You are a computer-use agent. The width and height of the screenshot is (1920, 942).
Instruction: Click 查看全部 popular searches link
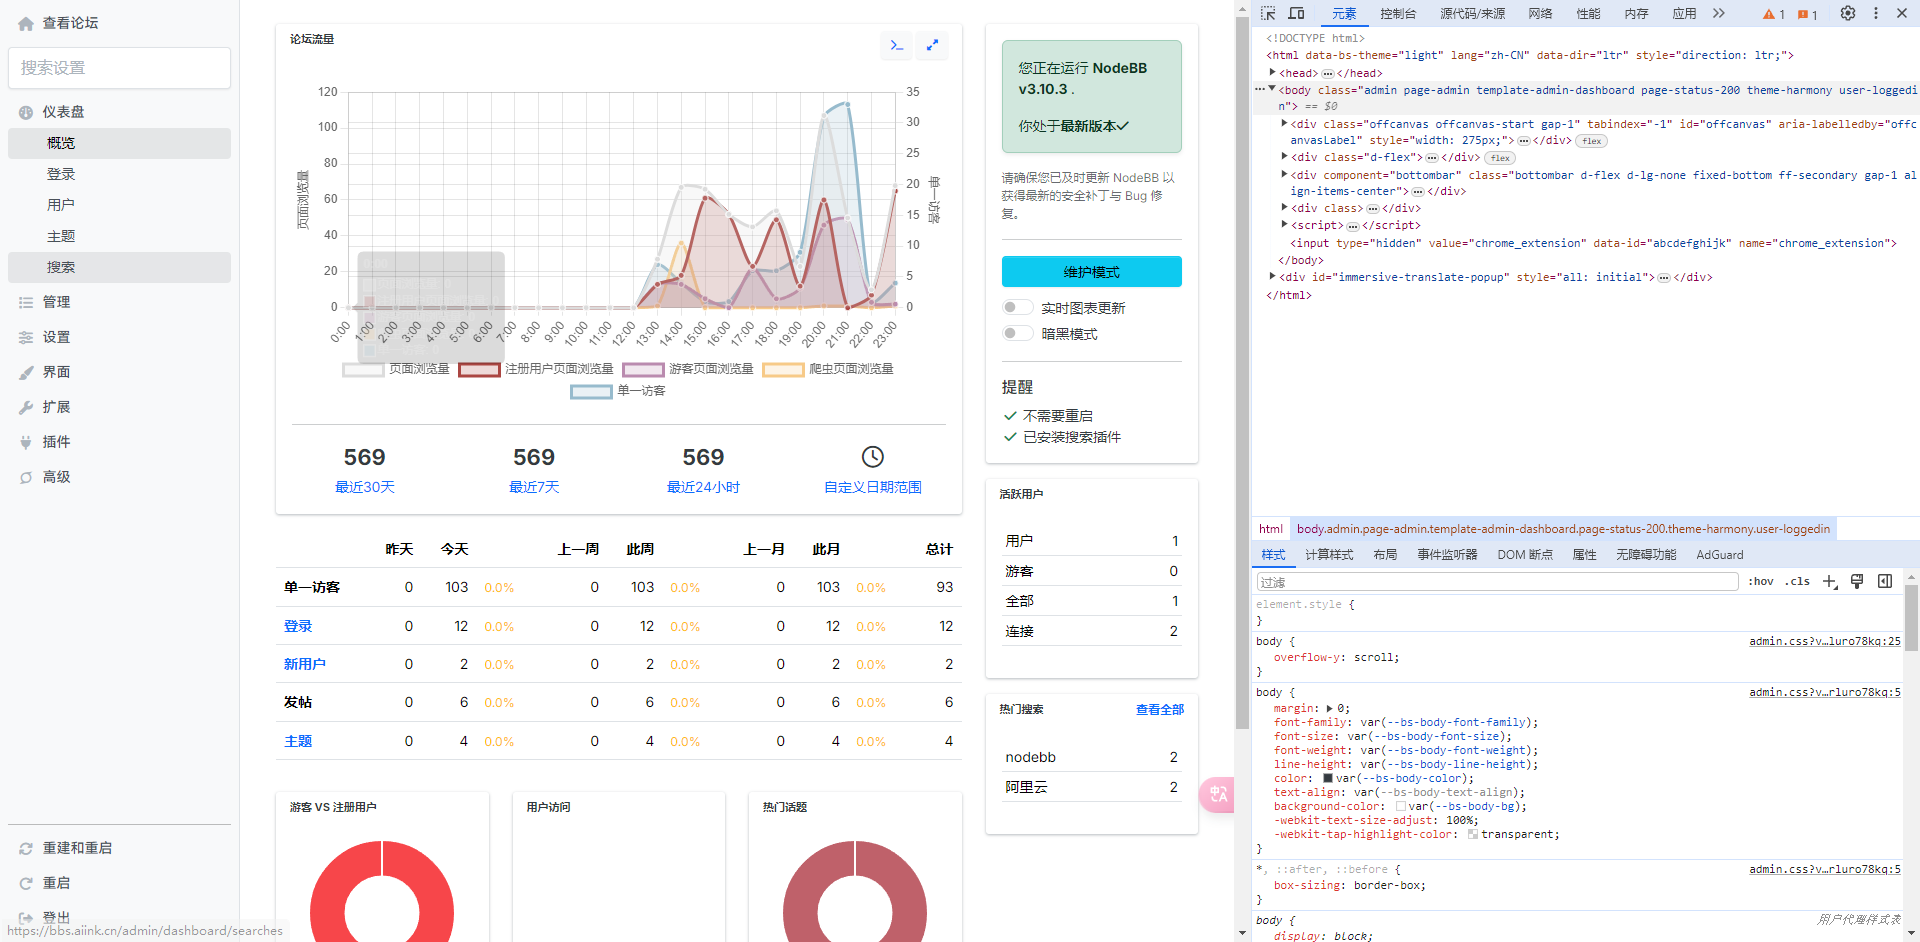(1160, 710)
